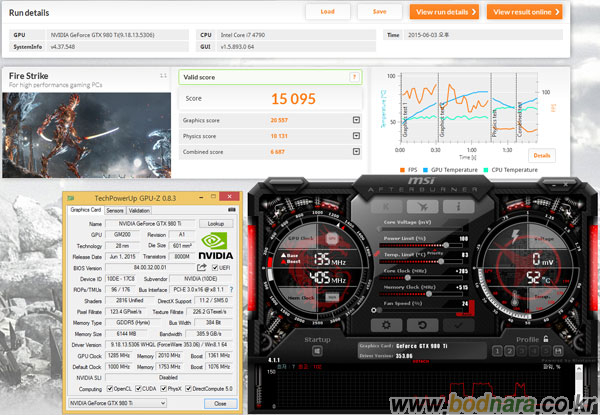Switch to GPU-Z Graphics Card tab
Screen dimensions: 600x415
click(x=86, y=210)
